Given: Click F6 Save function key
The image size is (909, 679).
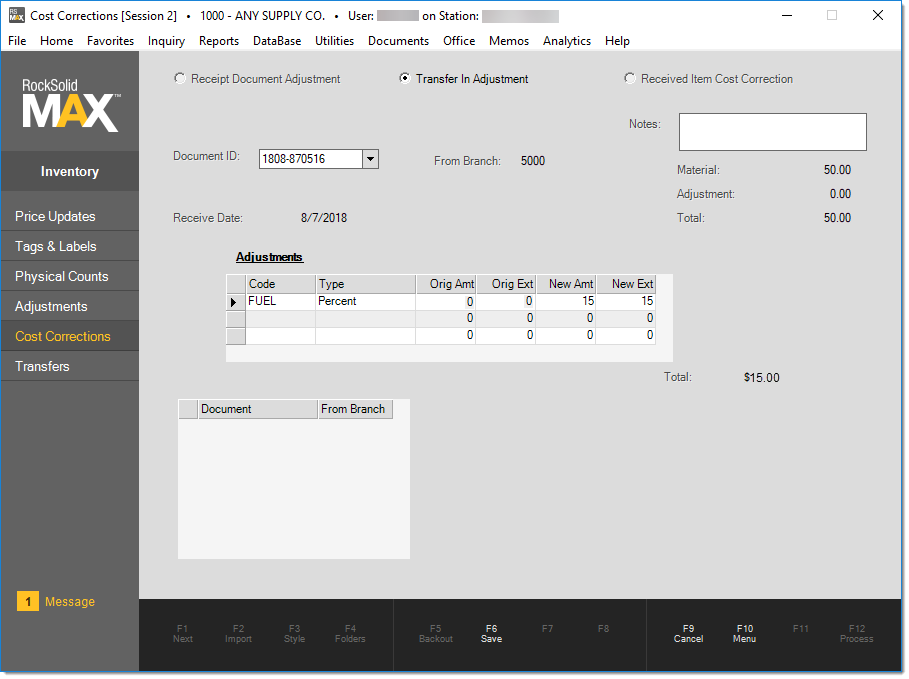Looking at the screenshot, I should [x=491, y=634].
